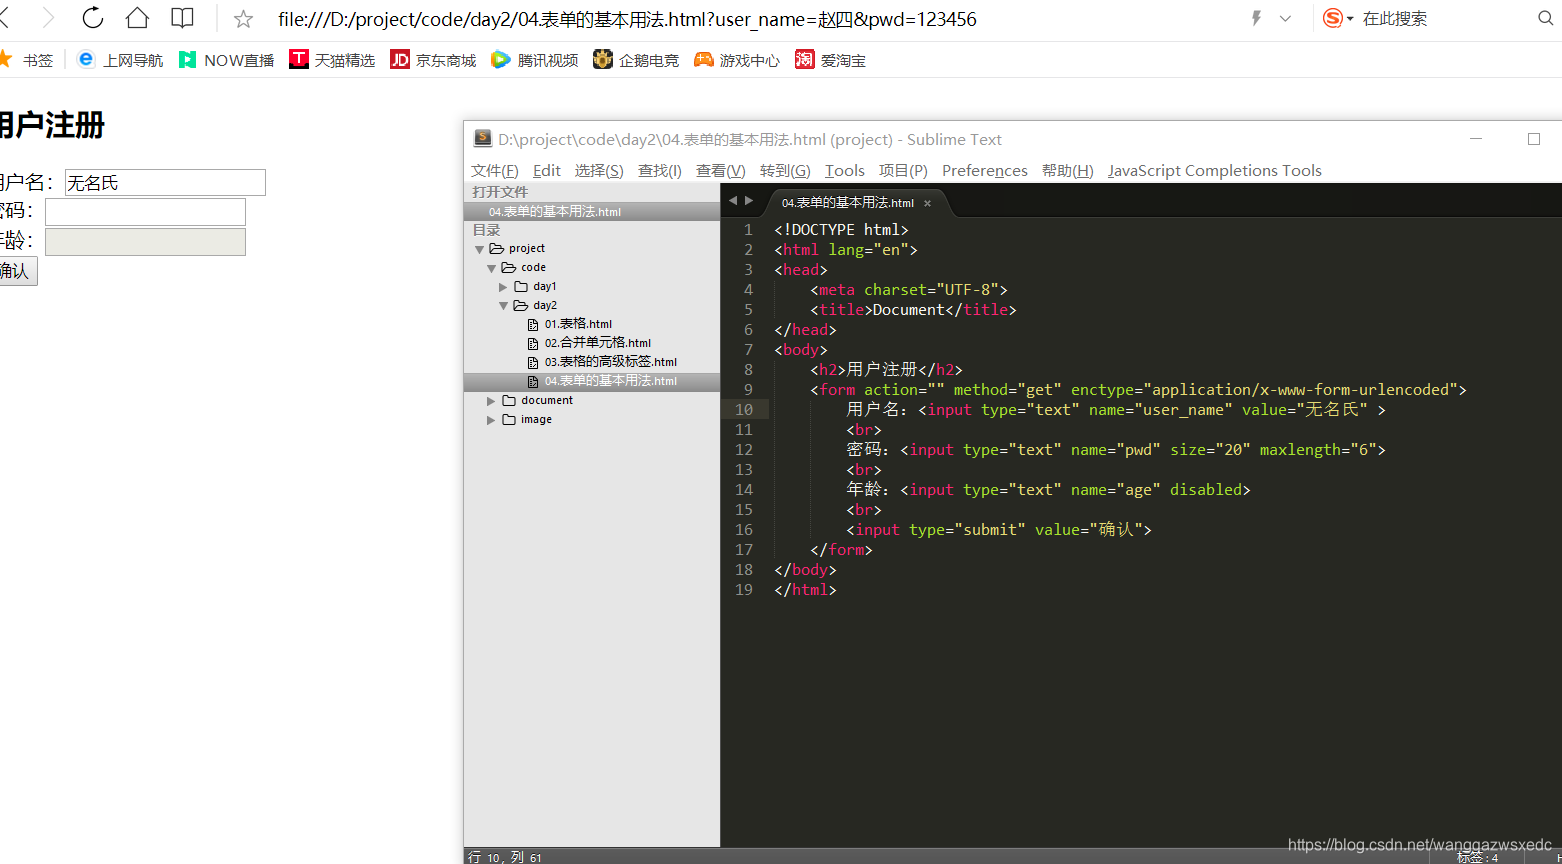Click line number 16 in gutter
The width and height of the screenshot is (1562, 864).
[x=744, y=530]
